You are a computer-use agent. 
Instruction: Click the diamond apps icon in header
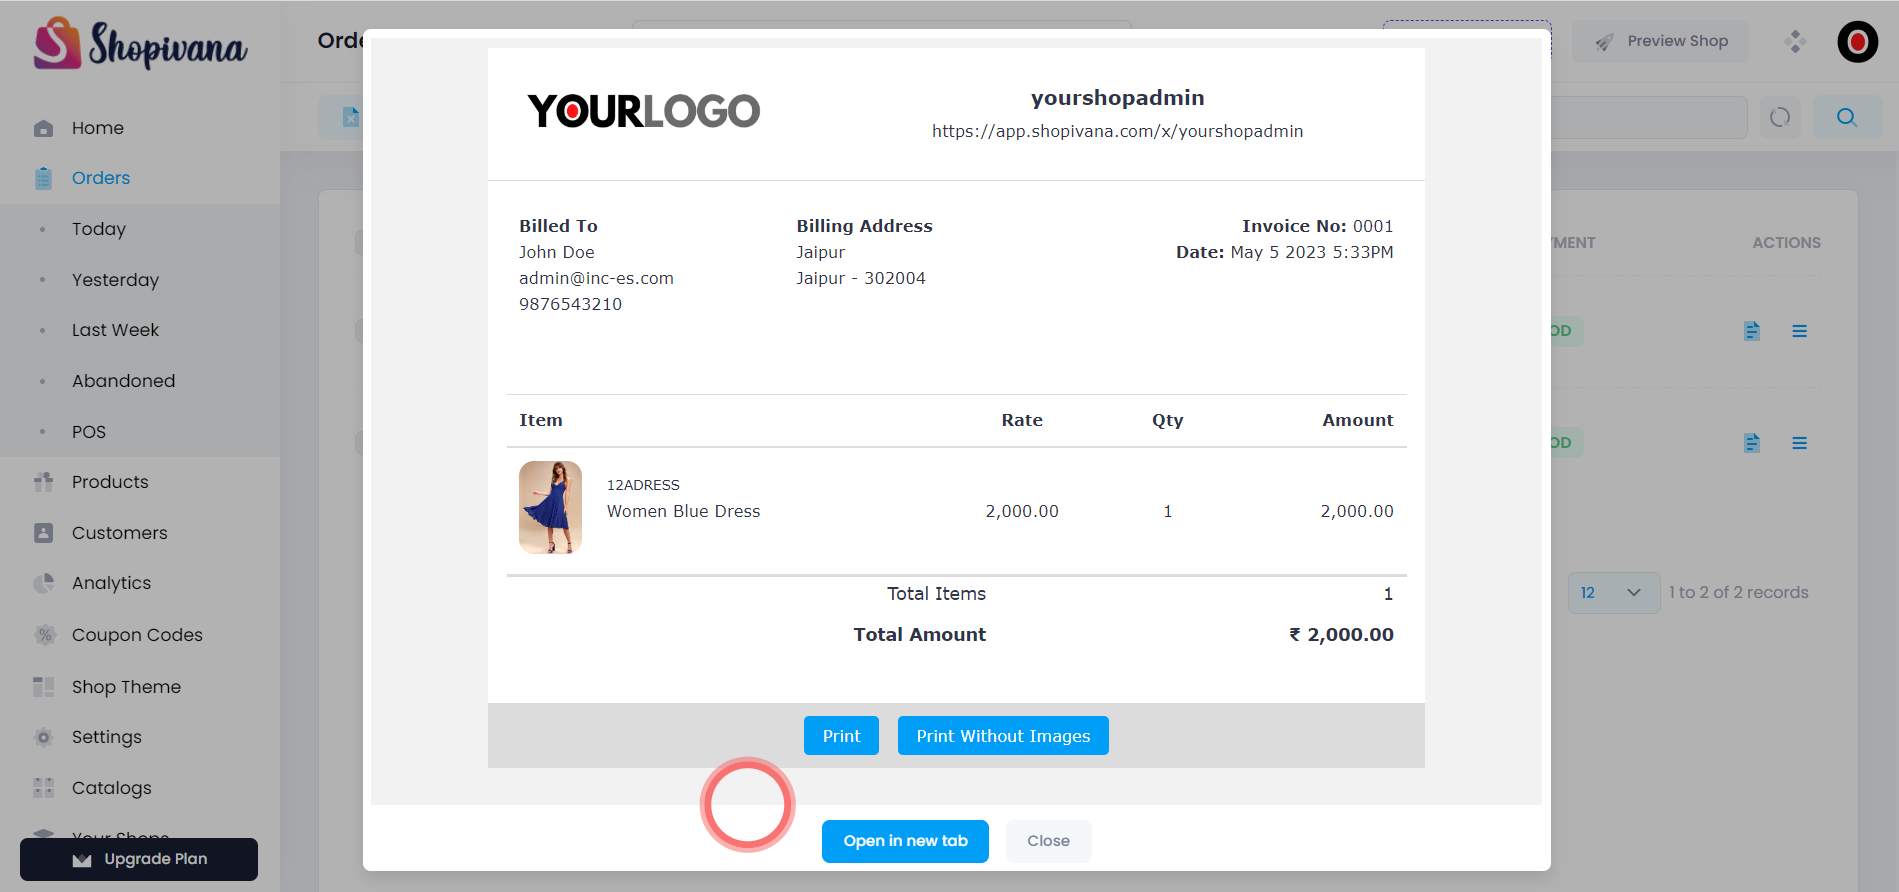pyautogui.click(x=1795, y=41)
